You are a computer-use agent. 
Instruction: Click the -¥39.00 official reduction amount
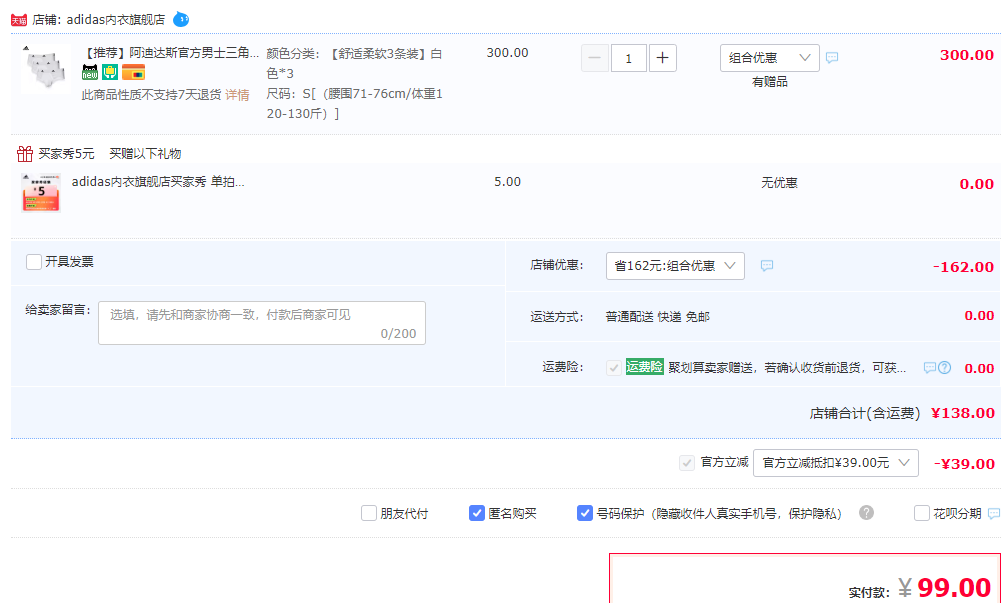pyautogui.click(x=964, y=464)
